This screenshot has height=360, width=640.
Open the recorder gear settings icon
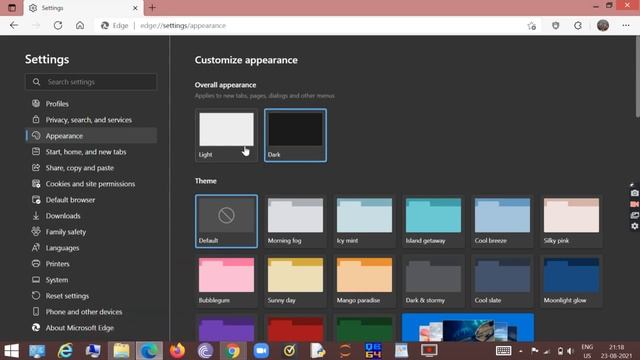click(634, 226)
